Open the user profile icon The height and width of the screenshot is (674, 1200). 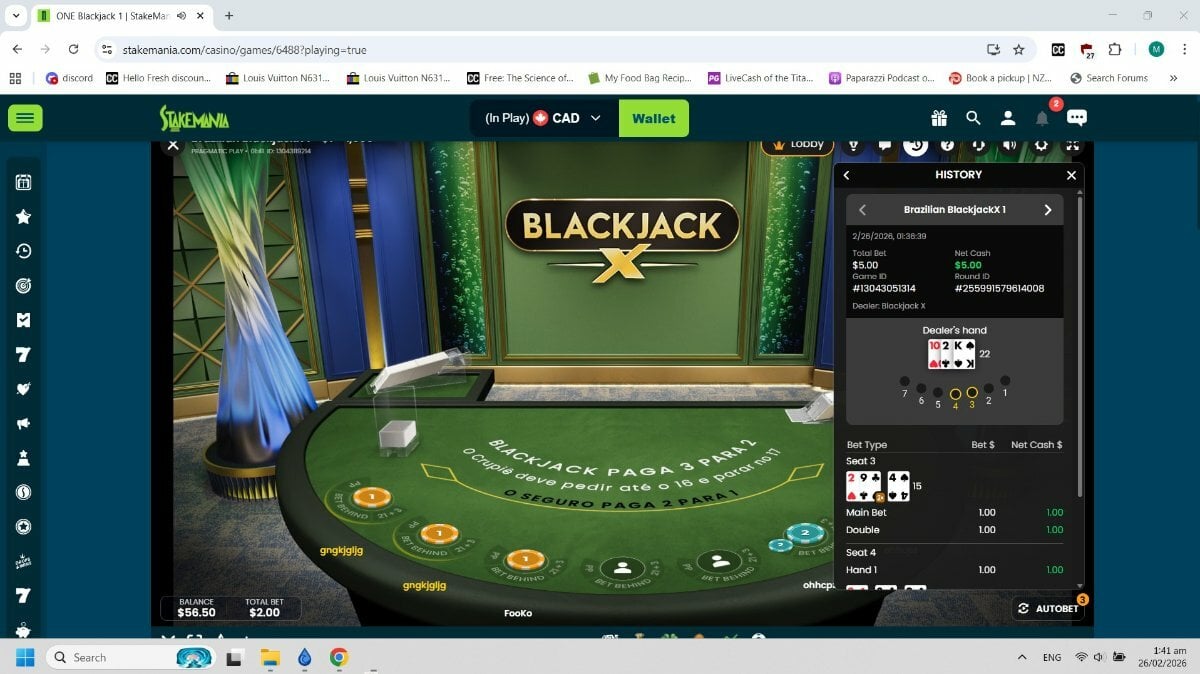pyautogui.click(x=1008, y=118)
